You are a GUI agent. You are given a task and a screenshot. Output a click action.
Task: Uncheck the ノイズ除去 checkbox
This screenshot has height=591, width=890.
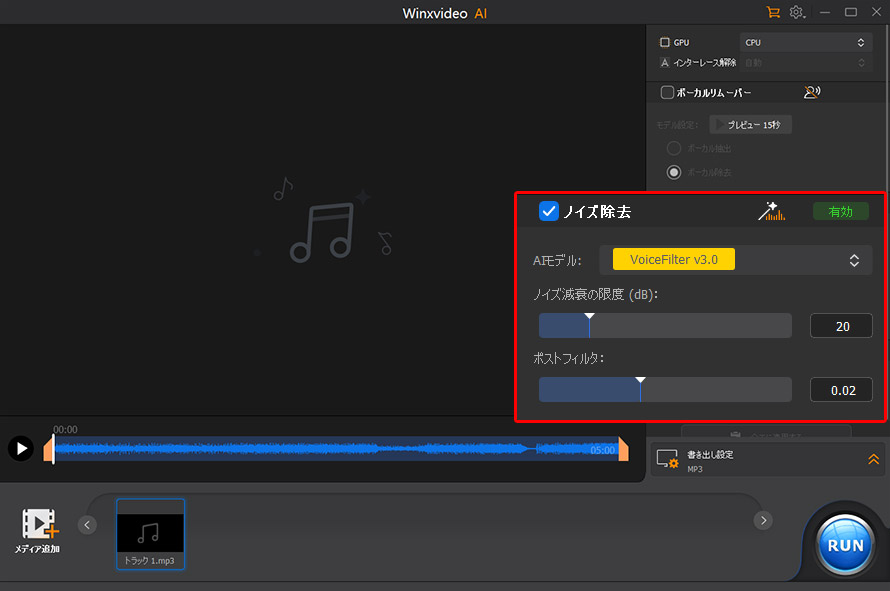(x=548, y=211)
